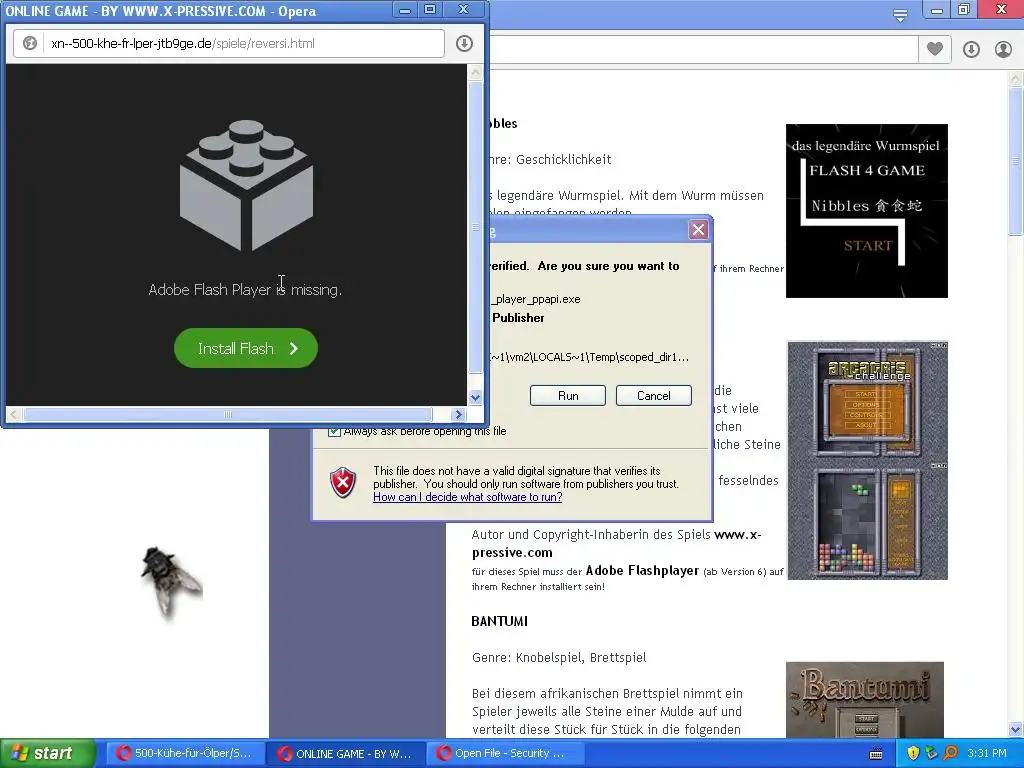1024x768 pixels.
Task: Open the Nibbles Flash game thumbnail
Action: point(867,210)
